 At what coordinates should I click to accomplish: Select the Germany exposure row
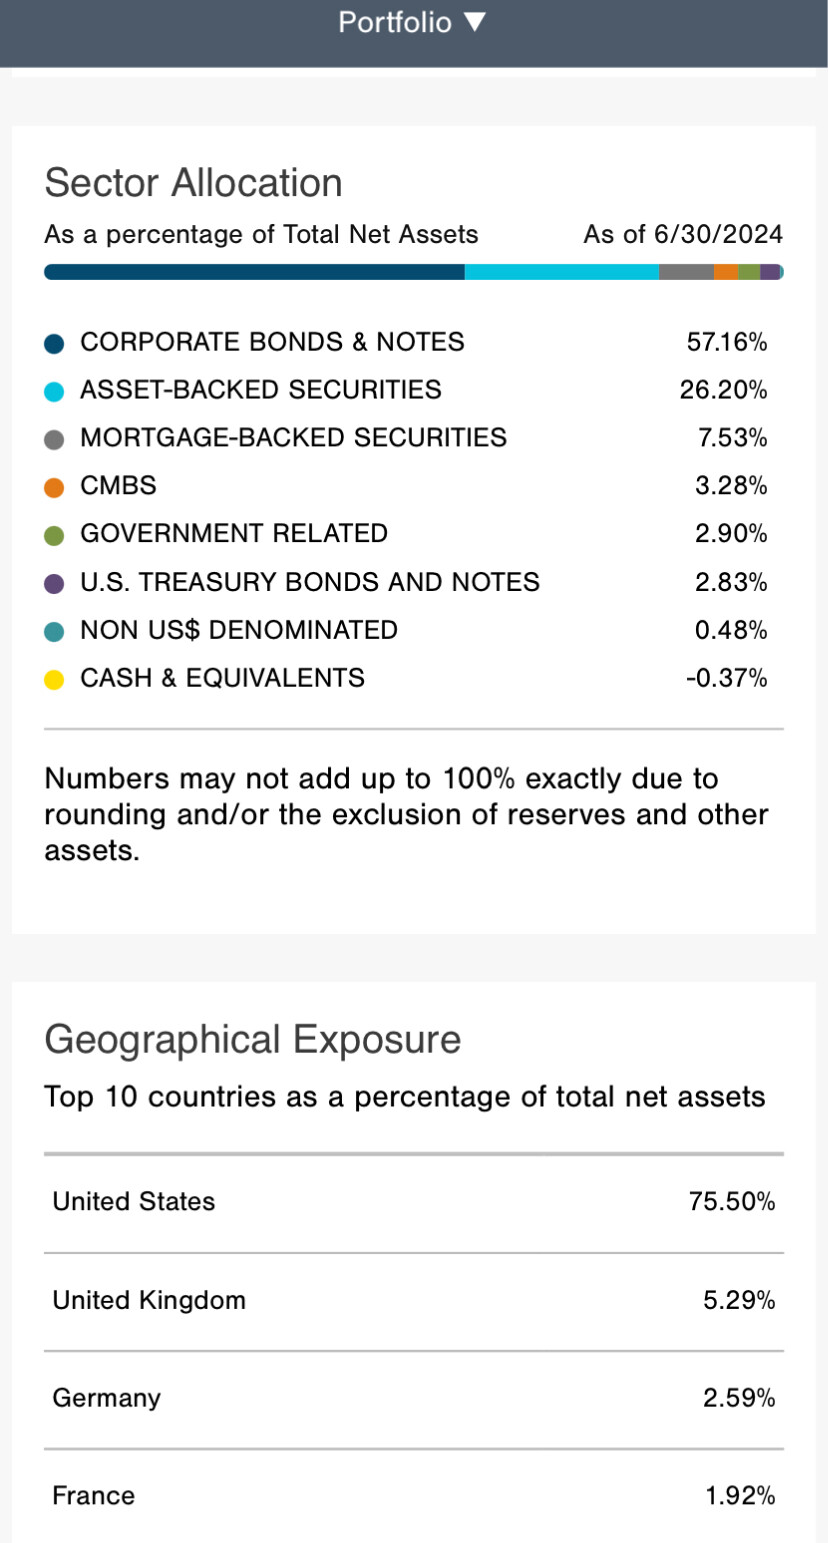tap(414, 1398)
